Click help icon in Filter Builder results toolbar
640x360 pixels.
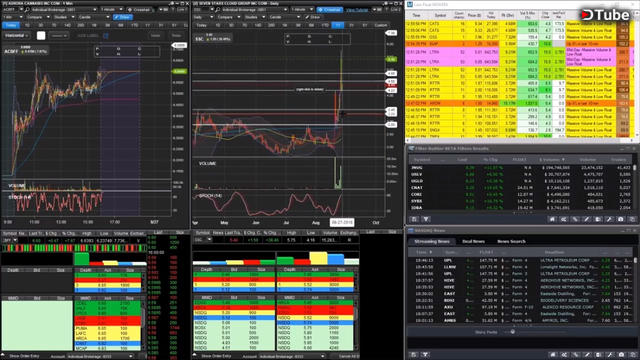[632, 219]
